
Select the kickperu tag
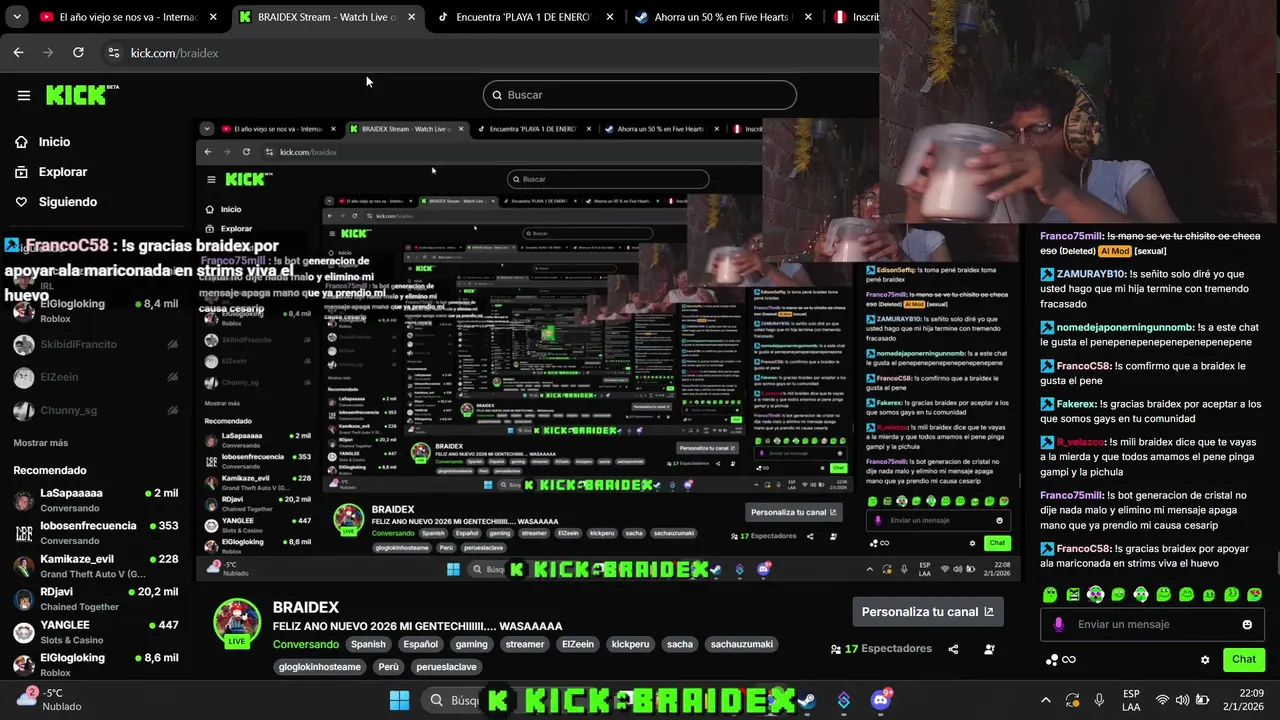(629, 645)
